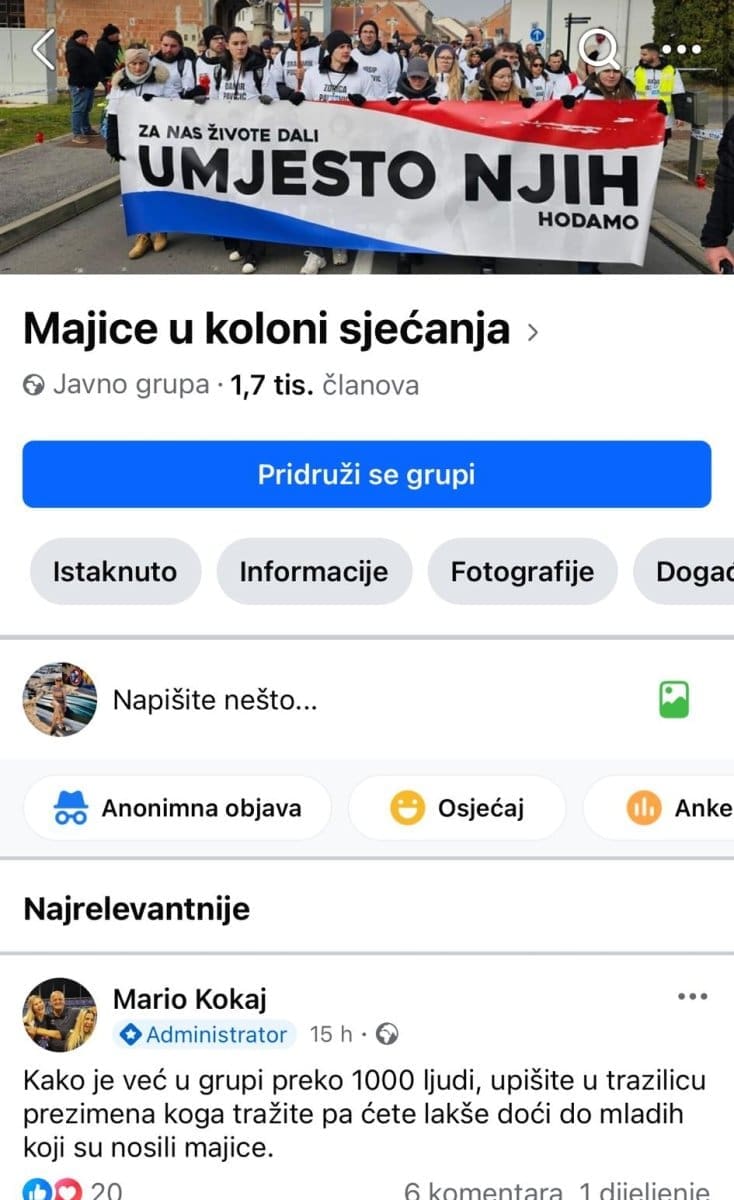View the 6 komentara comments link
Image resolution: width=734 pixels, height=1200 pixels.
pos(483,1190)
